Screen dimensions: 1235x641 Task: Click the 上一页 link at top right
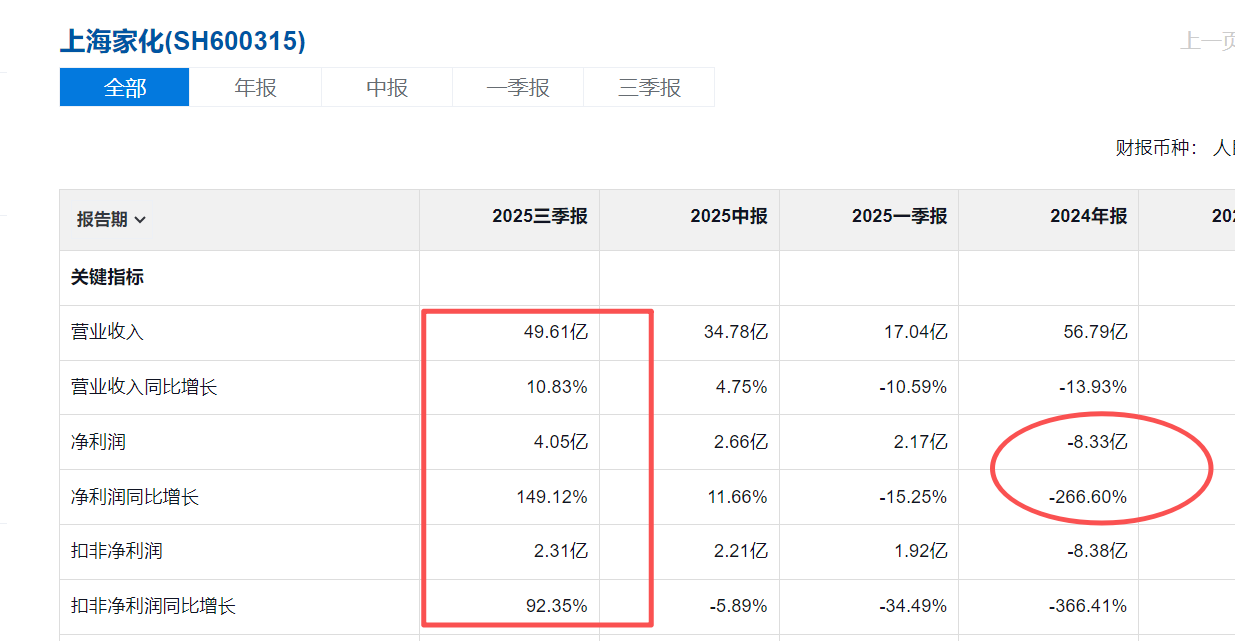[x=1206, y=41]
